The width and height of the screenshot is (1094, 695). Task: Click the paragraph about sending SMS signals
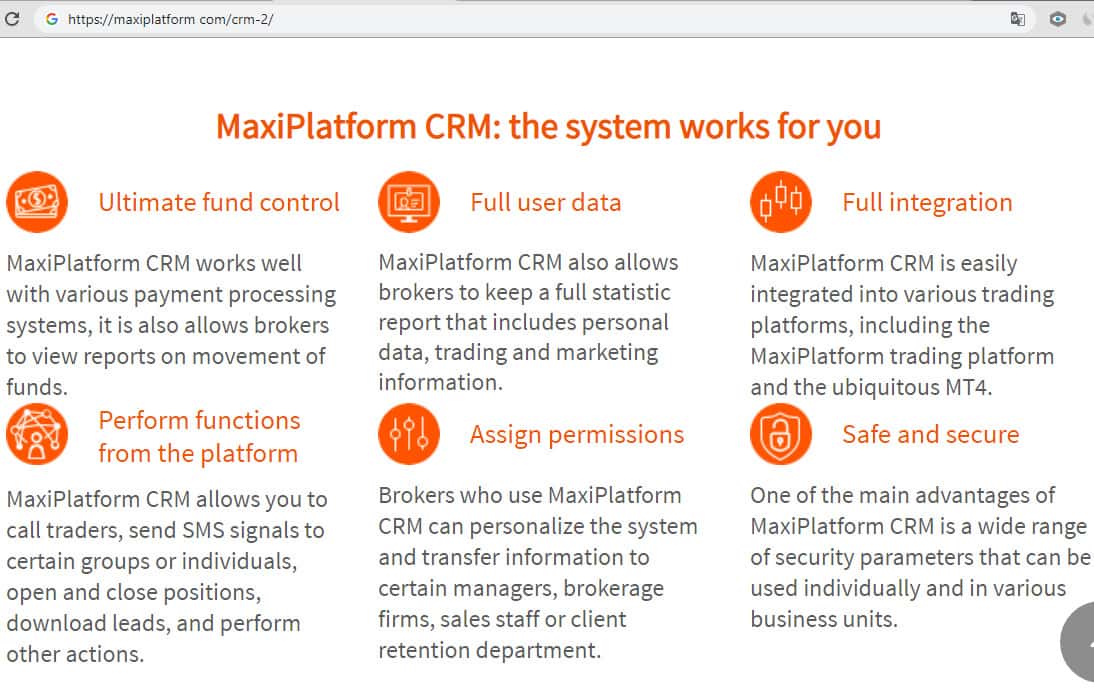(x=167, y=576)
